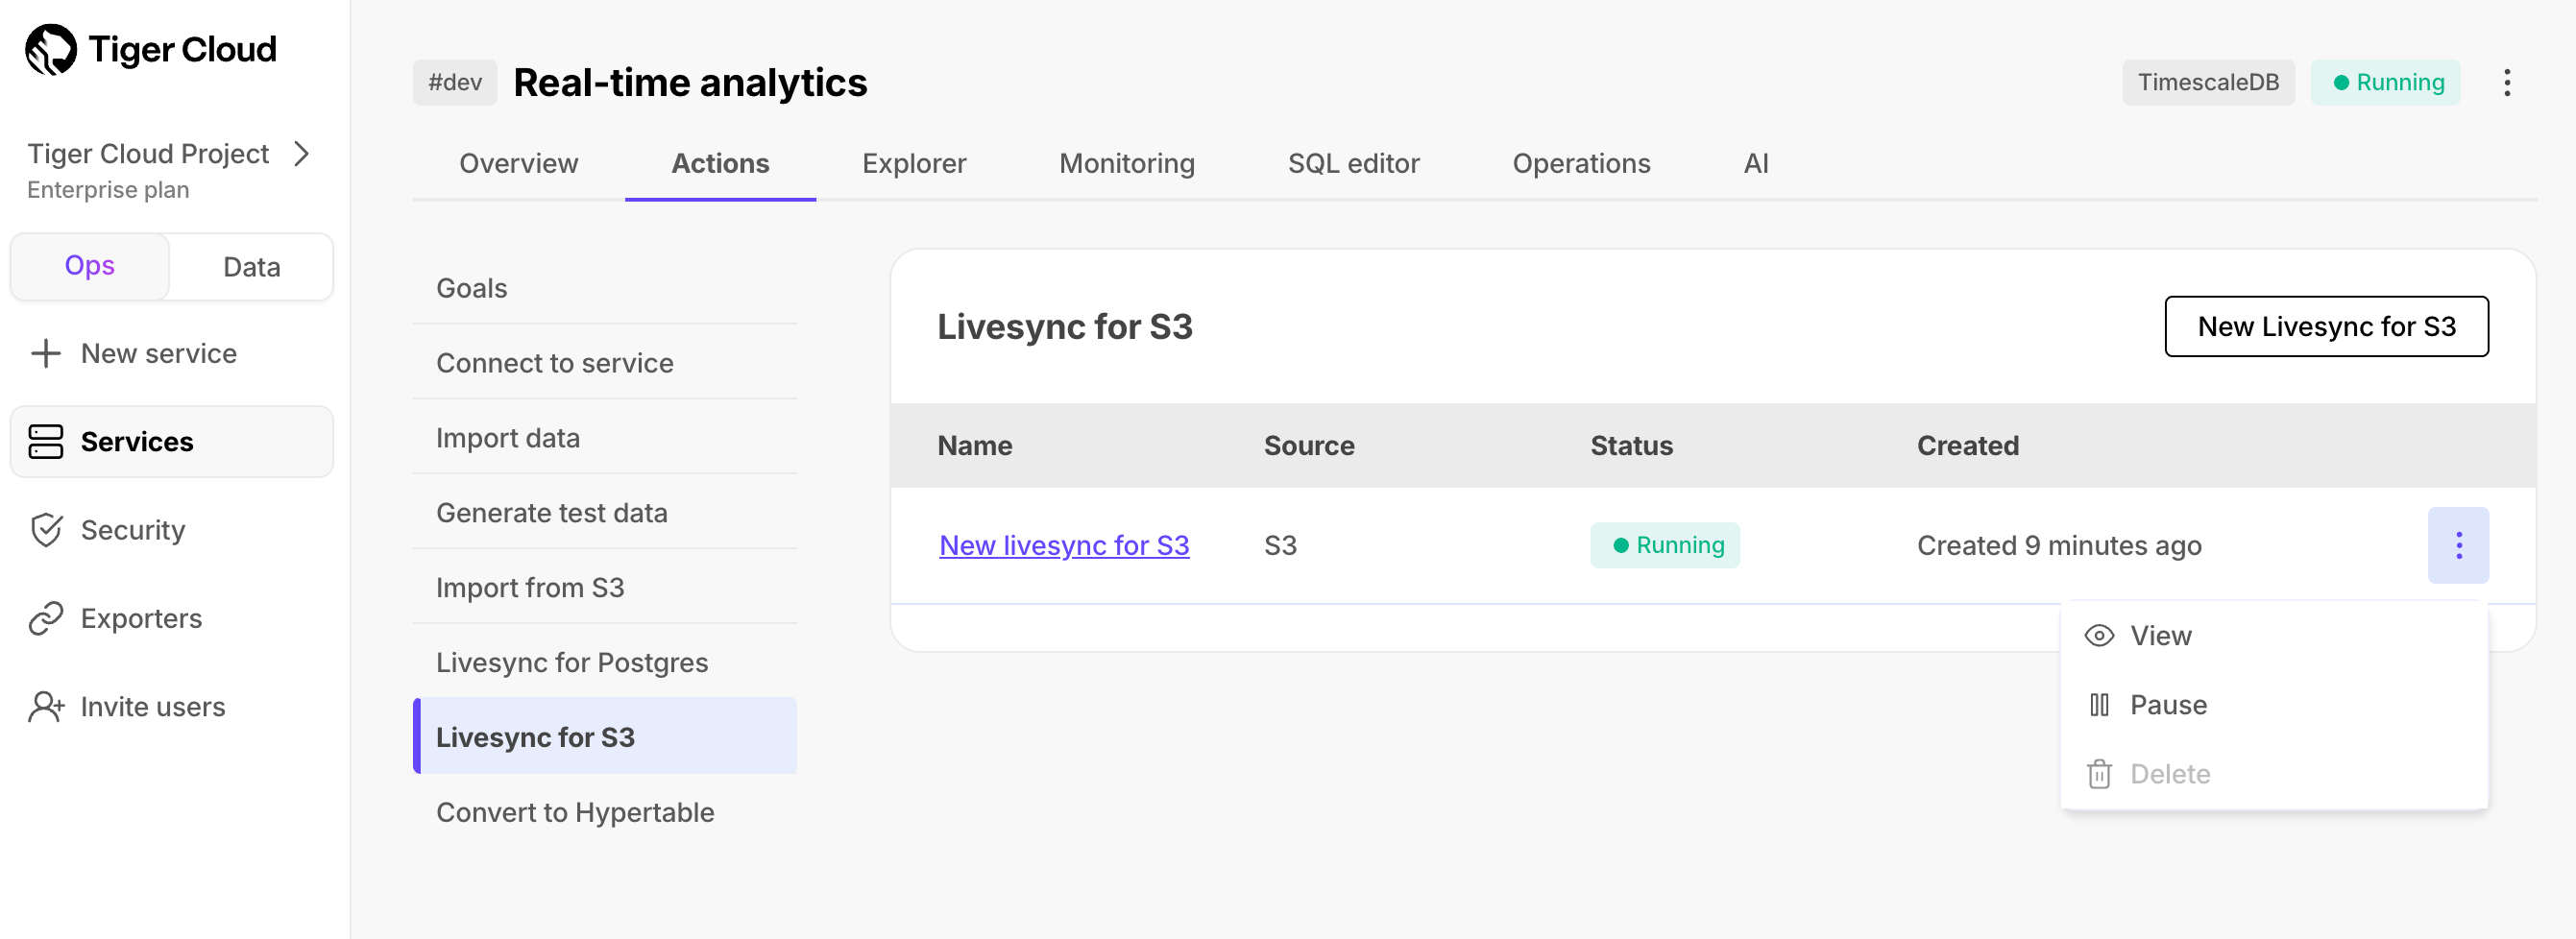Click the Created column header
This screenshot has width=2576, height=939.
click(x=1967, y=445)
